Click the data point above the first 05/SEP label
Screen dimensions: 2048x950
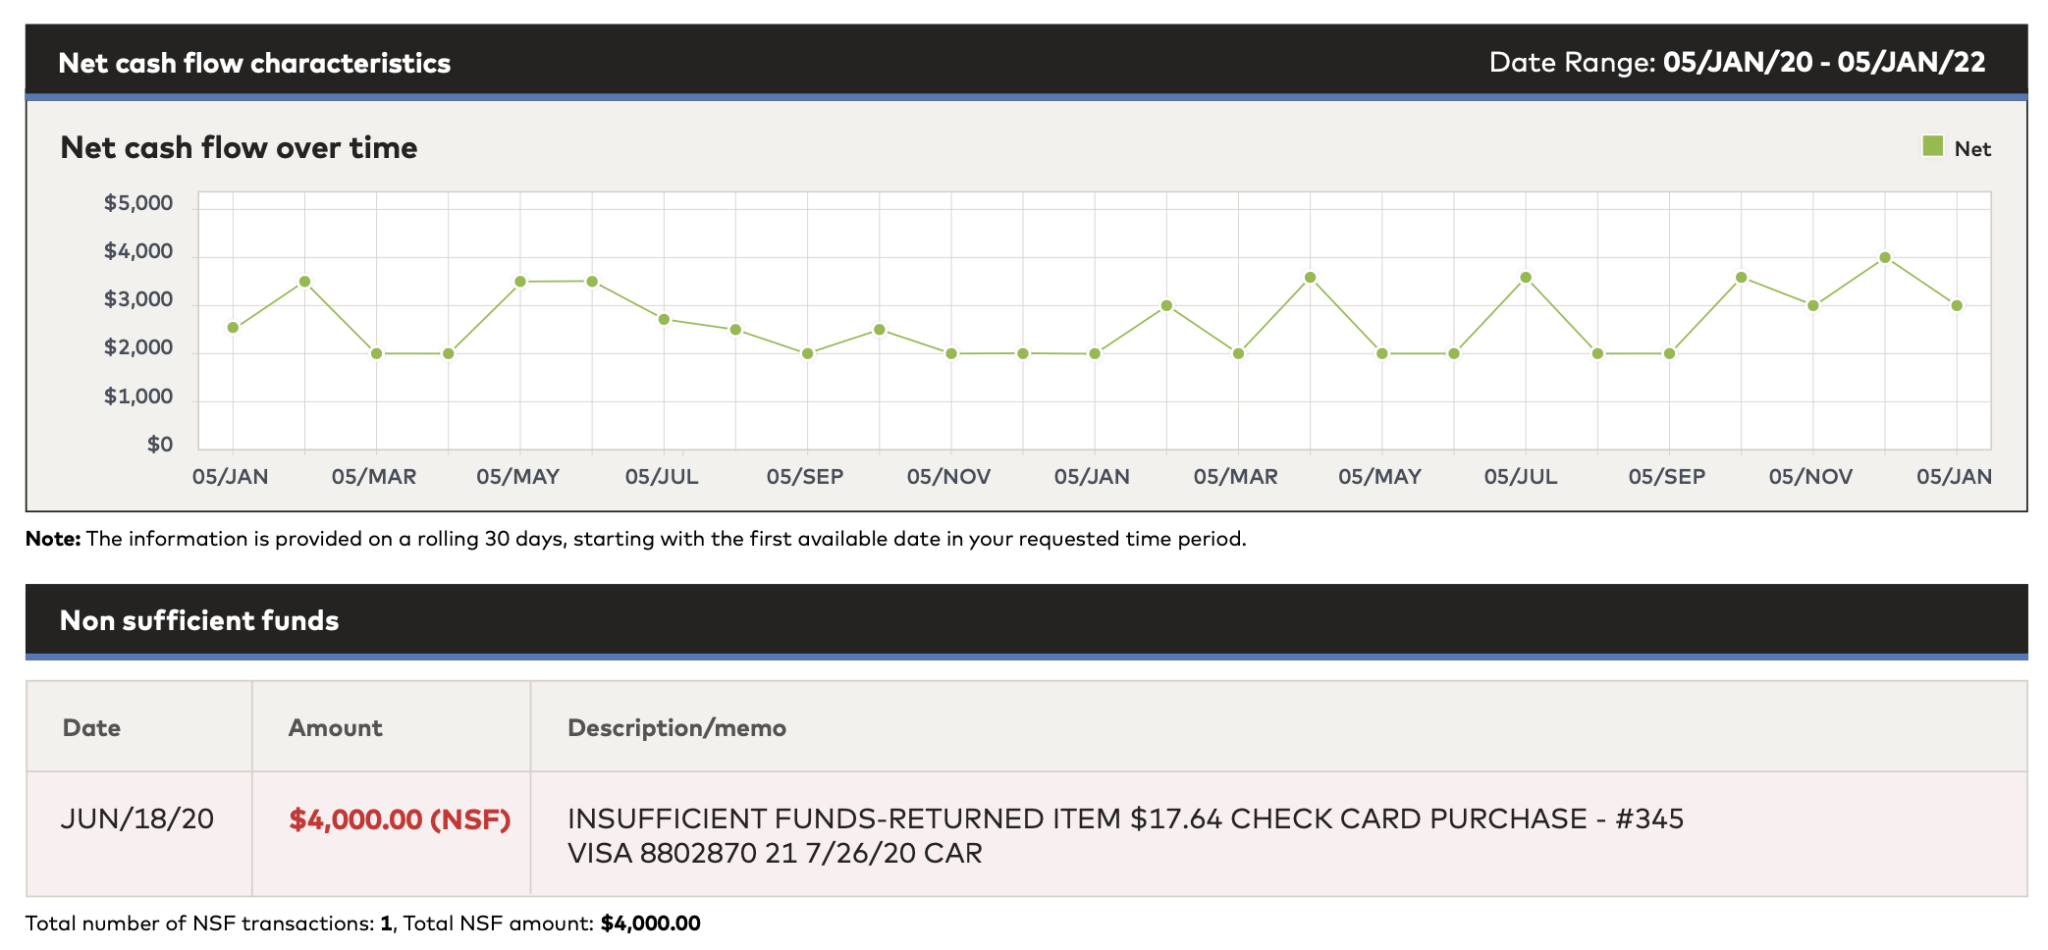pos(808,354)
